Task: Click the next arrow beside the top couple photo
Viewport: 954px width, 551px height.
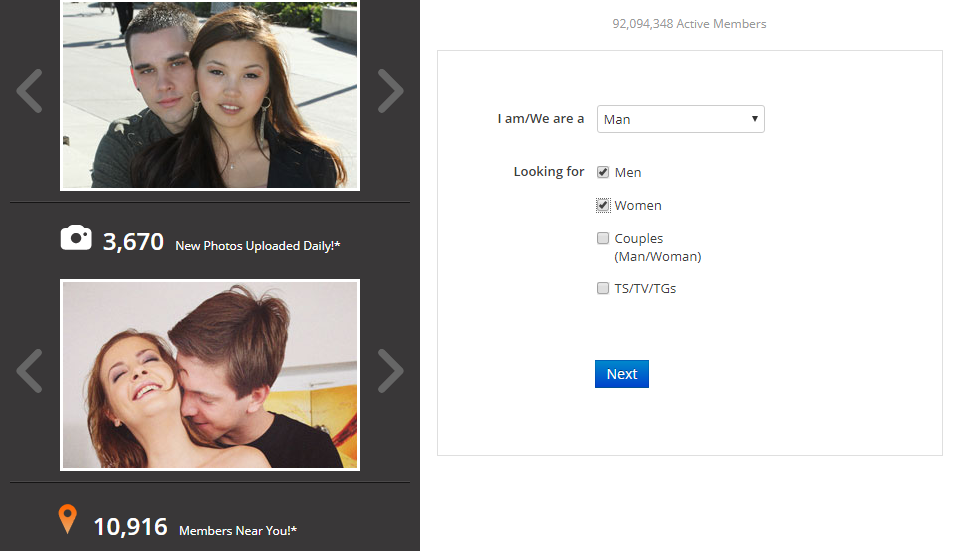Action: pyautogui.click(x=390, y=91)
